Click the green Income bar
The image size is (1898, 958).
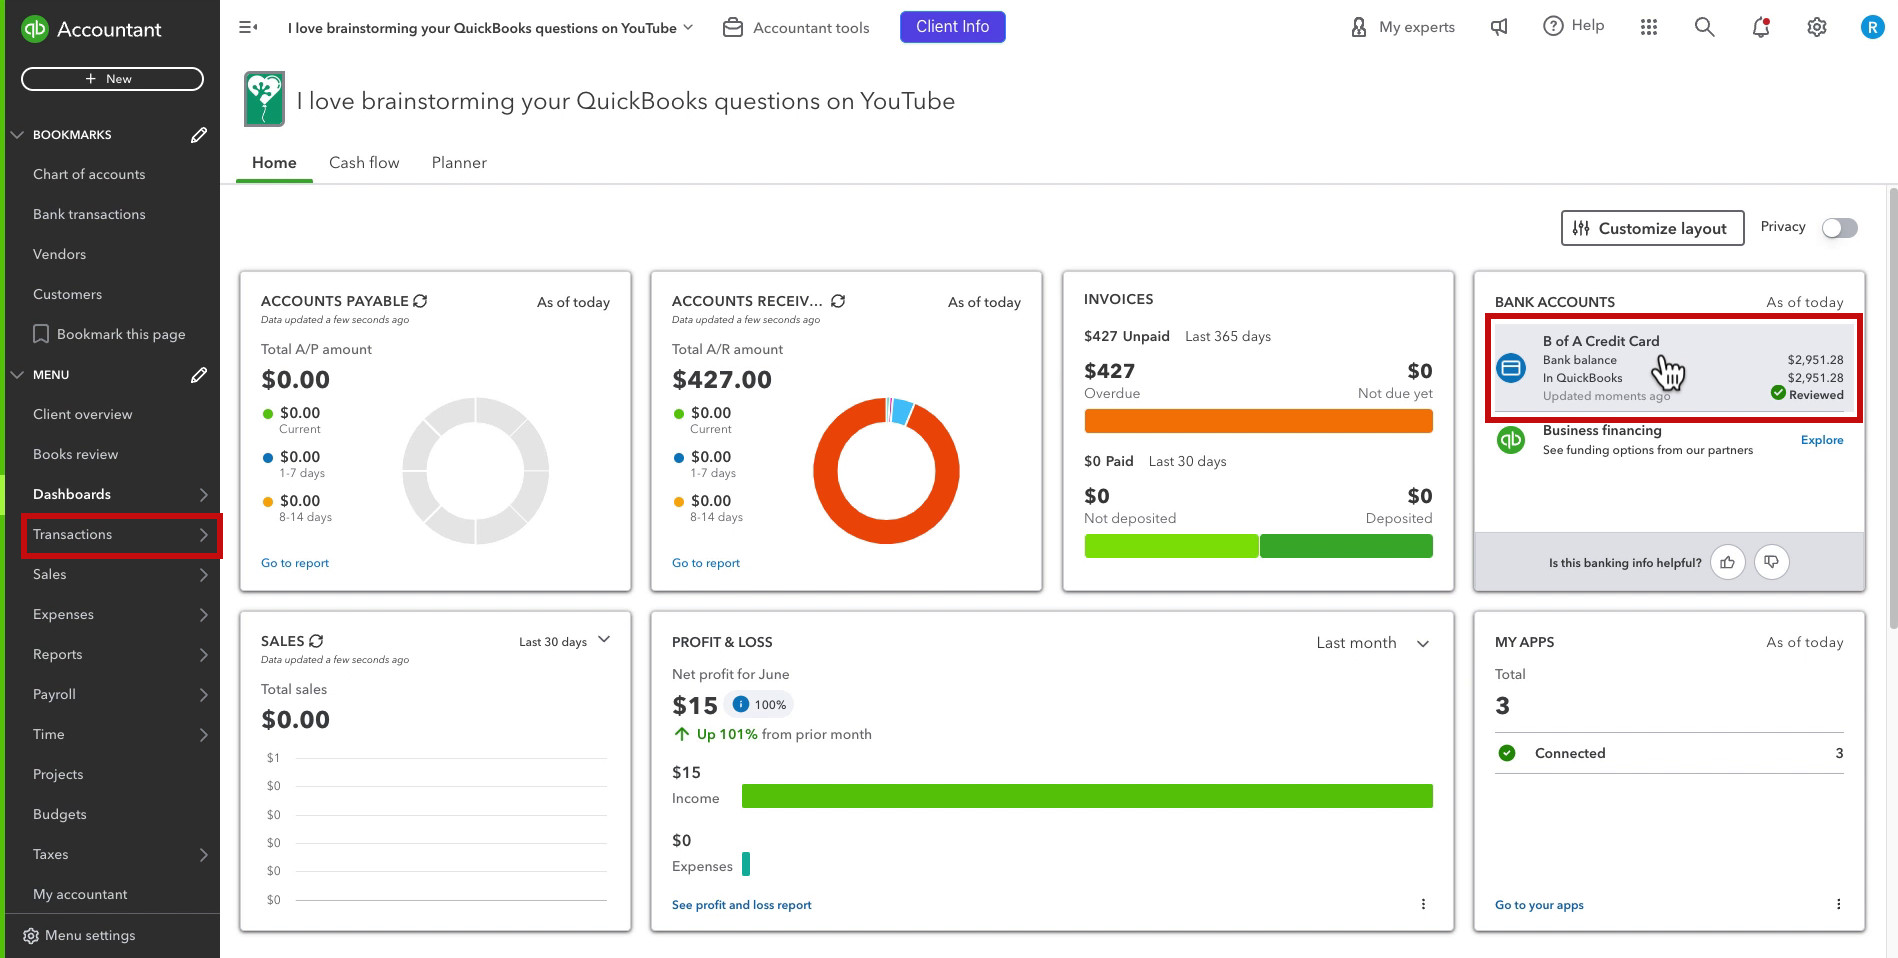coord(1087,796)
